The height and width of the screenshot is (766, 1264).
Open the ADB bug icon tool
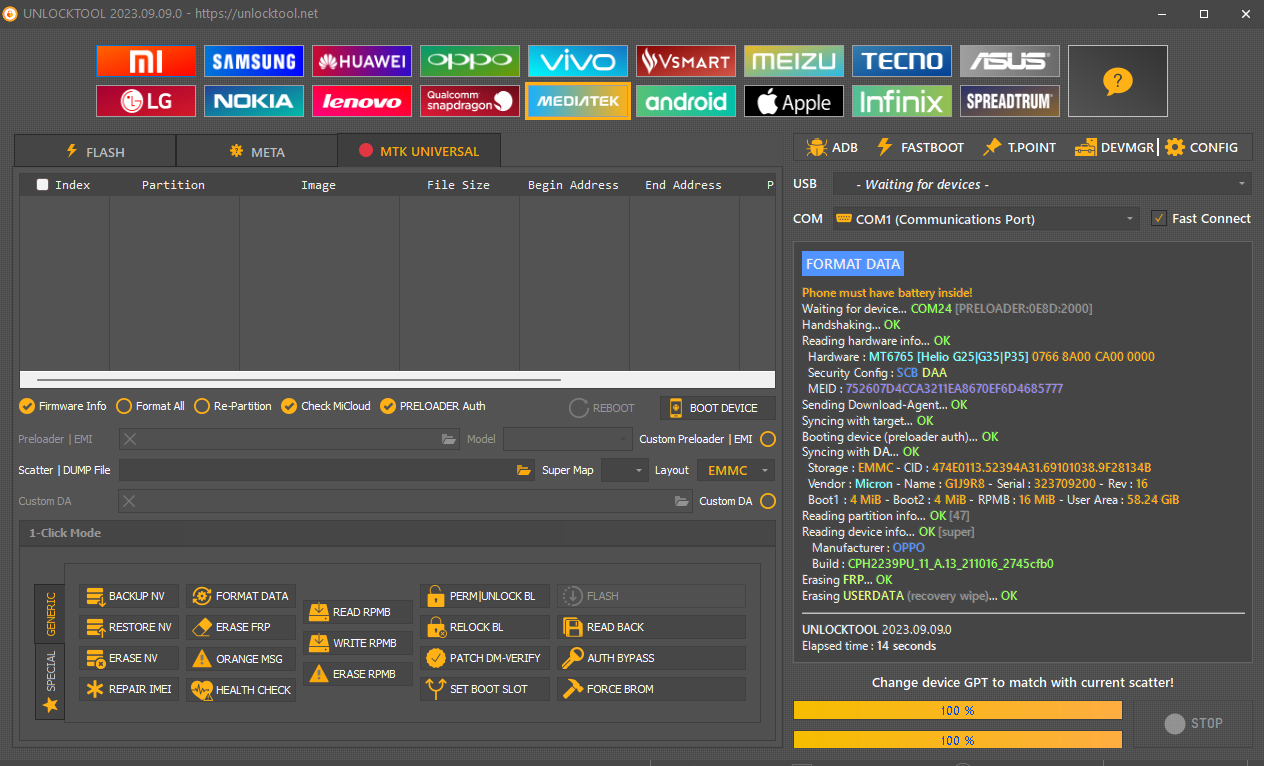pos(831,147)
